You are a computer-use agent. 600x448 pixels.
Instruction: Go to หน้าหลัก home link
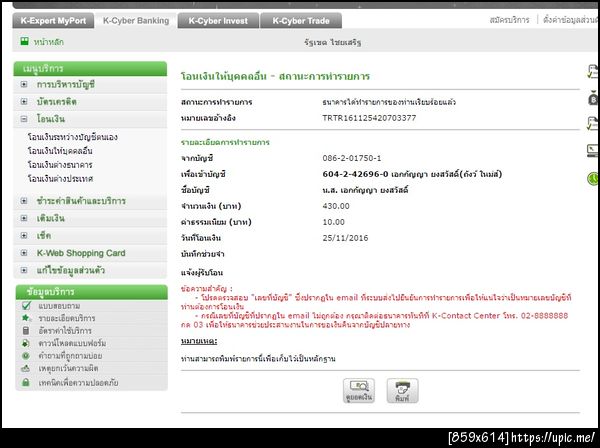tap(49, 42)
